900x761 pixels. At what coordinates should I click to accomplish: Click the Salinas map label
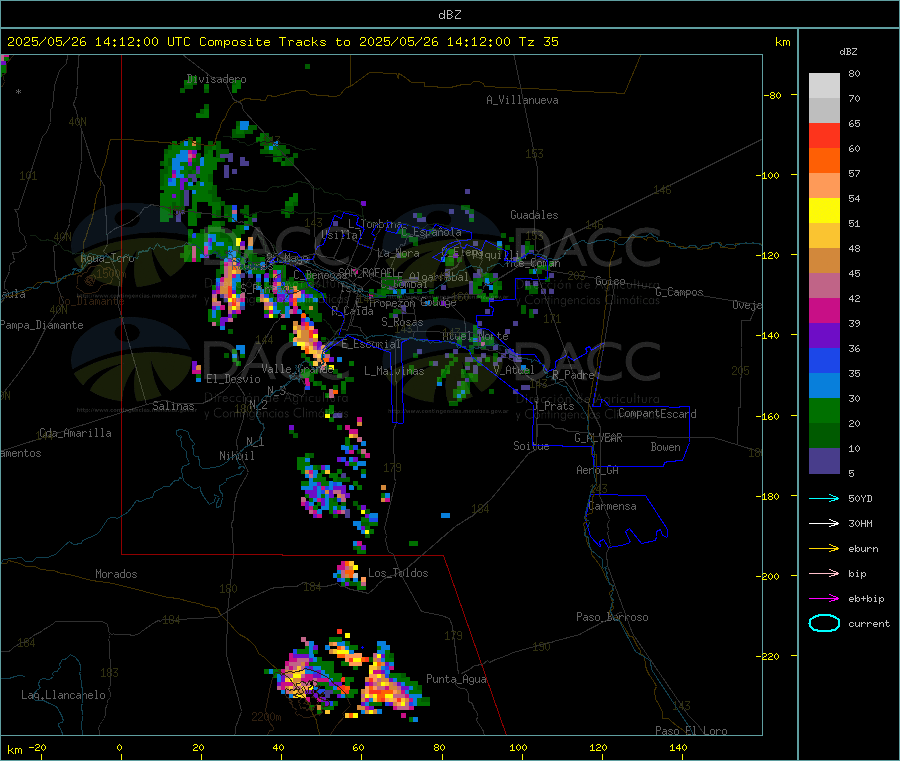(173, 406)
